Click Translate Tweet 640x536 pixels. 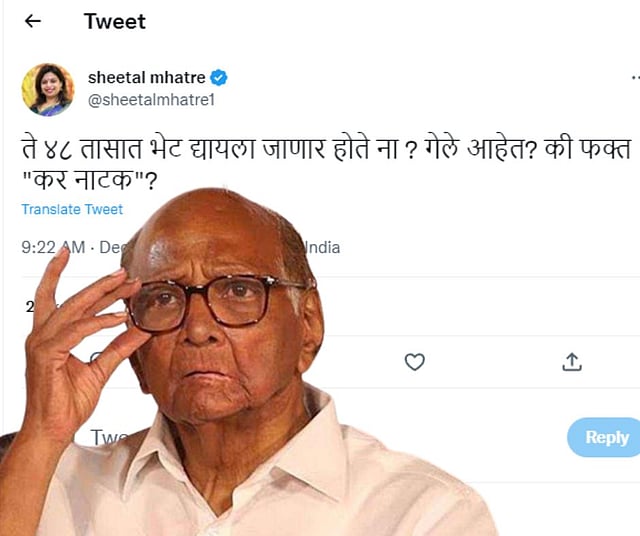(72, 209)
